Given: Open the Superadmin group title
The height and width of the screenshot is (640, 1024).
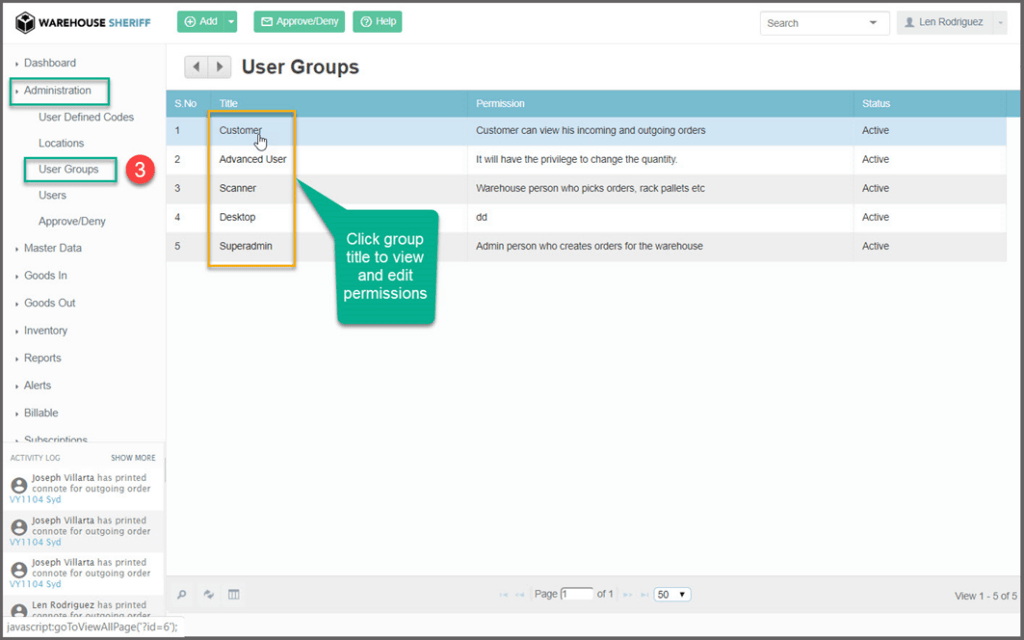Looking at the screenshot, I should [245, 246].
